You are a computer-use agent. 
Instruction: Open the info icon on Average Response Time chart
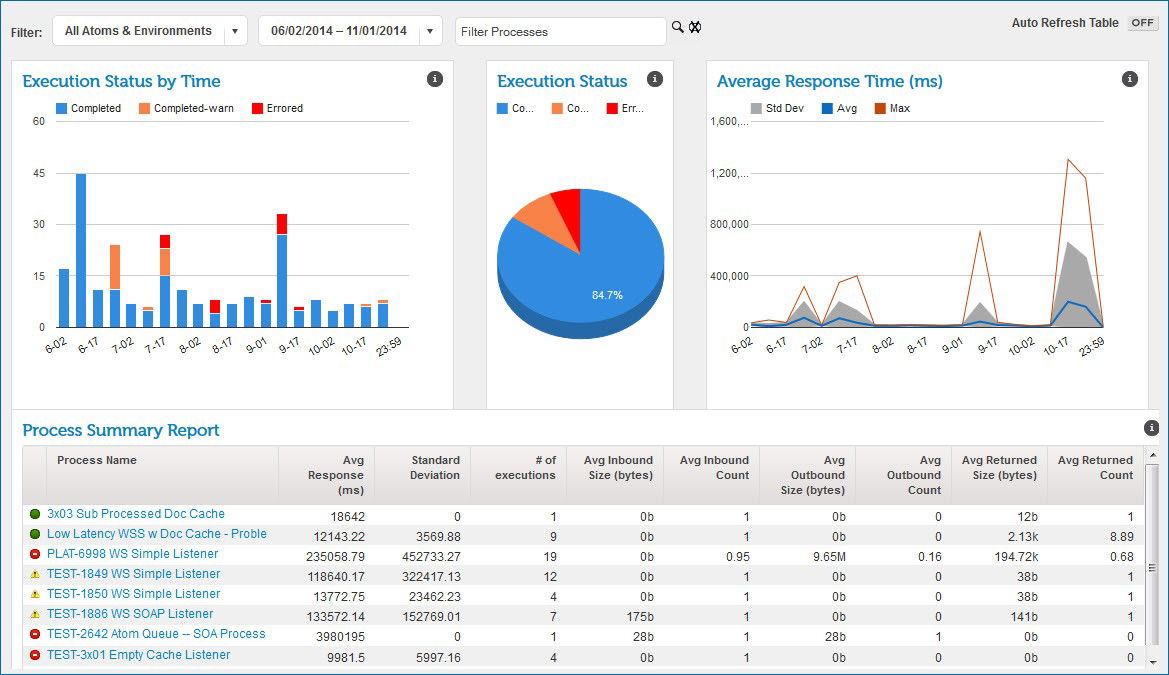[x=1129, y=78]
